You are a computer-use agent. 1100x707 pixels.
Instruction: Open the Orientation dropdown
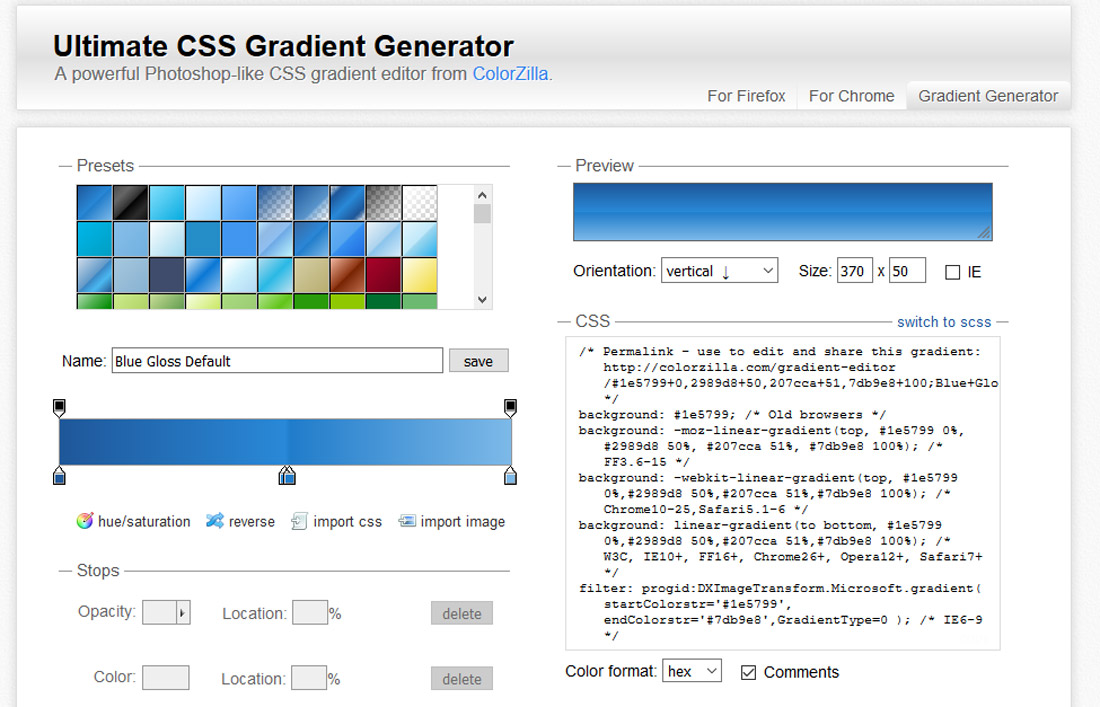[719, 270]
